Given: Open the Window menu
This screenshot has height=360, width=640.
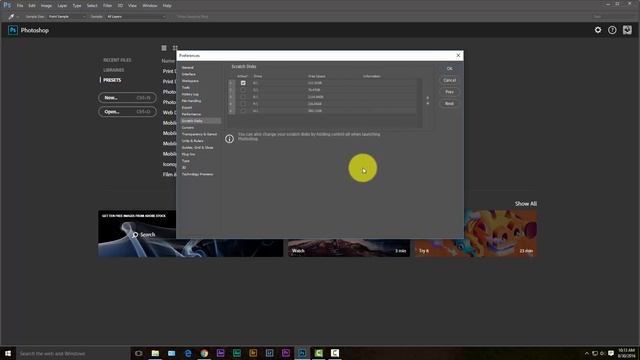Looking at the screenshot, I should coord(150,6).
